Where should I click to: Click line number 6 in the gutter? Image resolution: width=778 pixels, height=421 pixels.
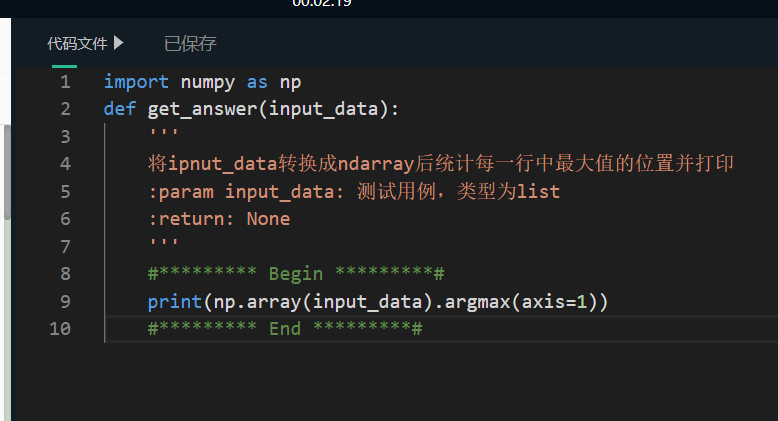pyautogui.click(x=65, y=219)
